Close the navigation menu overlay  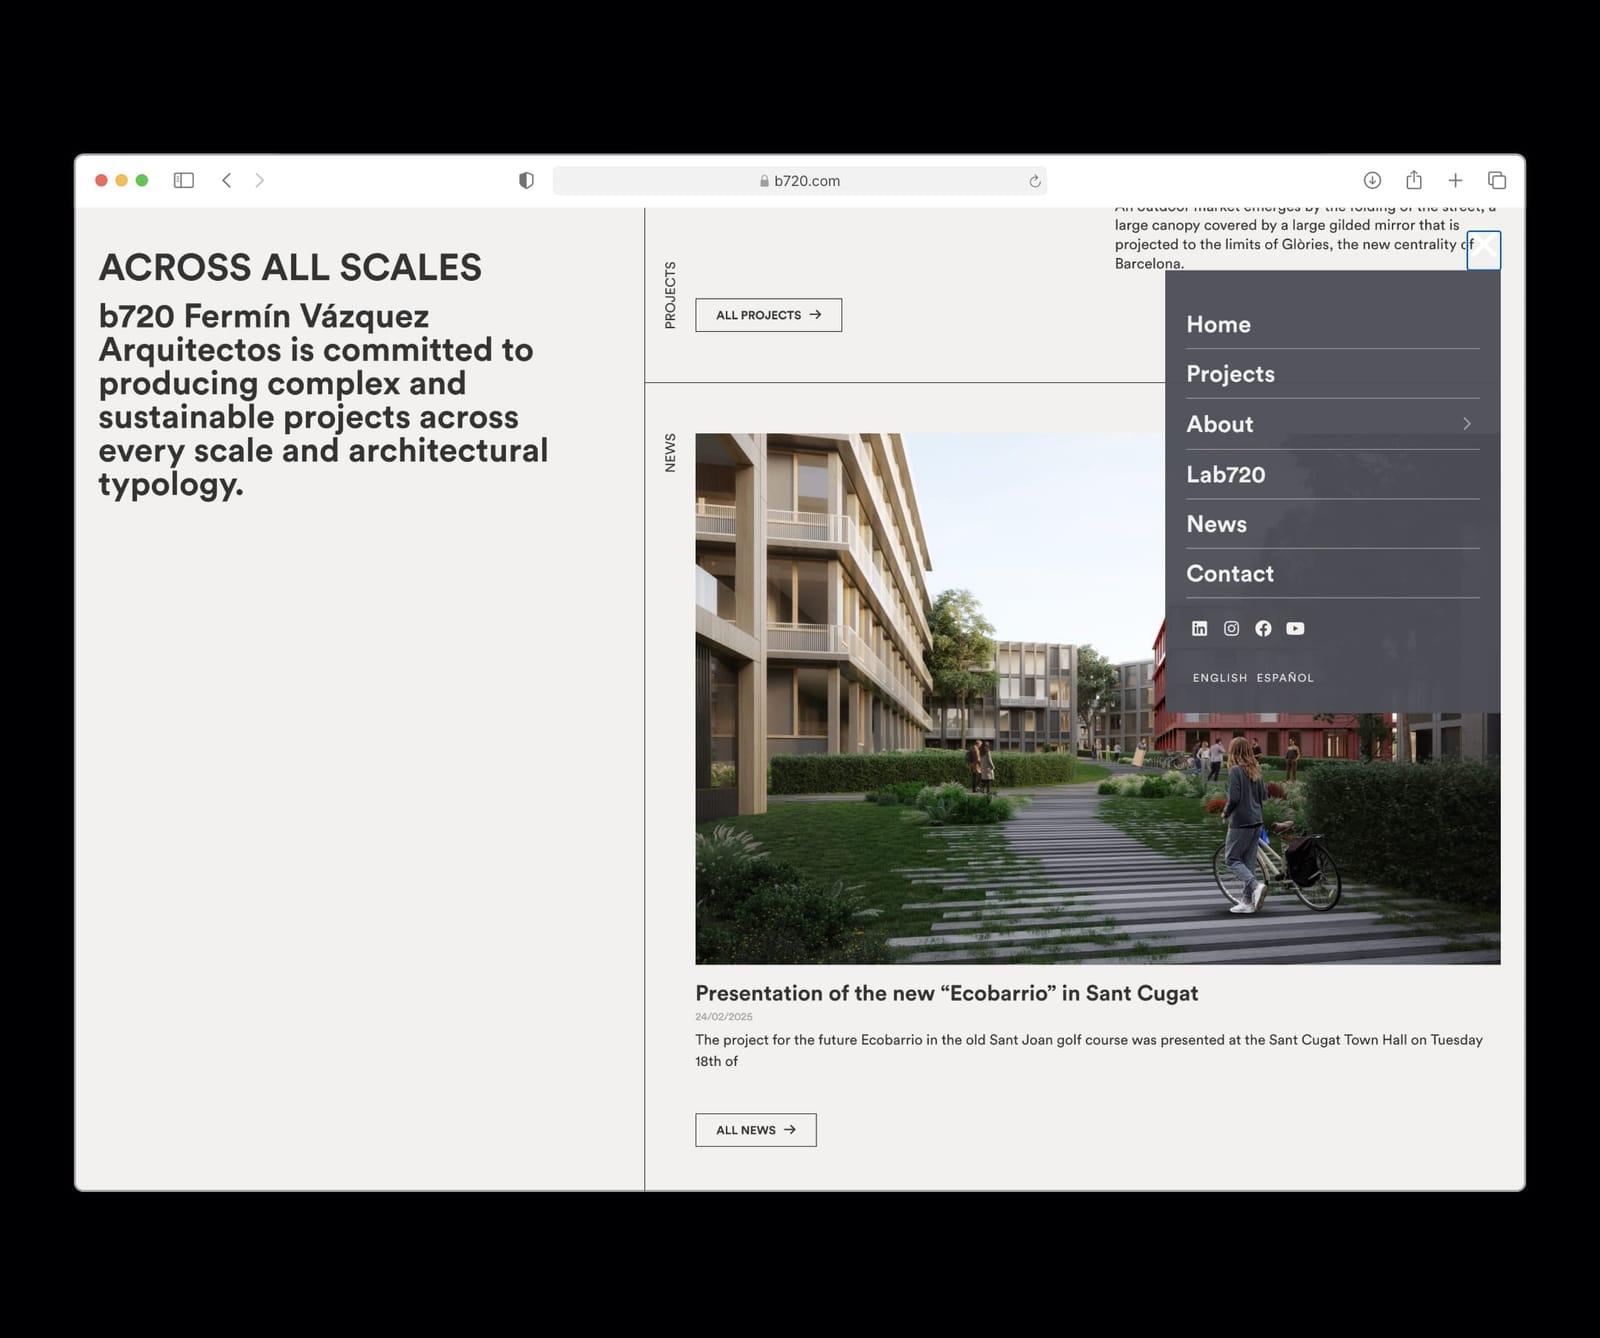1483,250
